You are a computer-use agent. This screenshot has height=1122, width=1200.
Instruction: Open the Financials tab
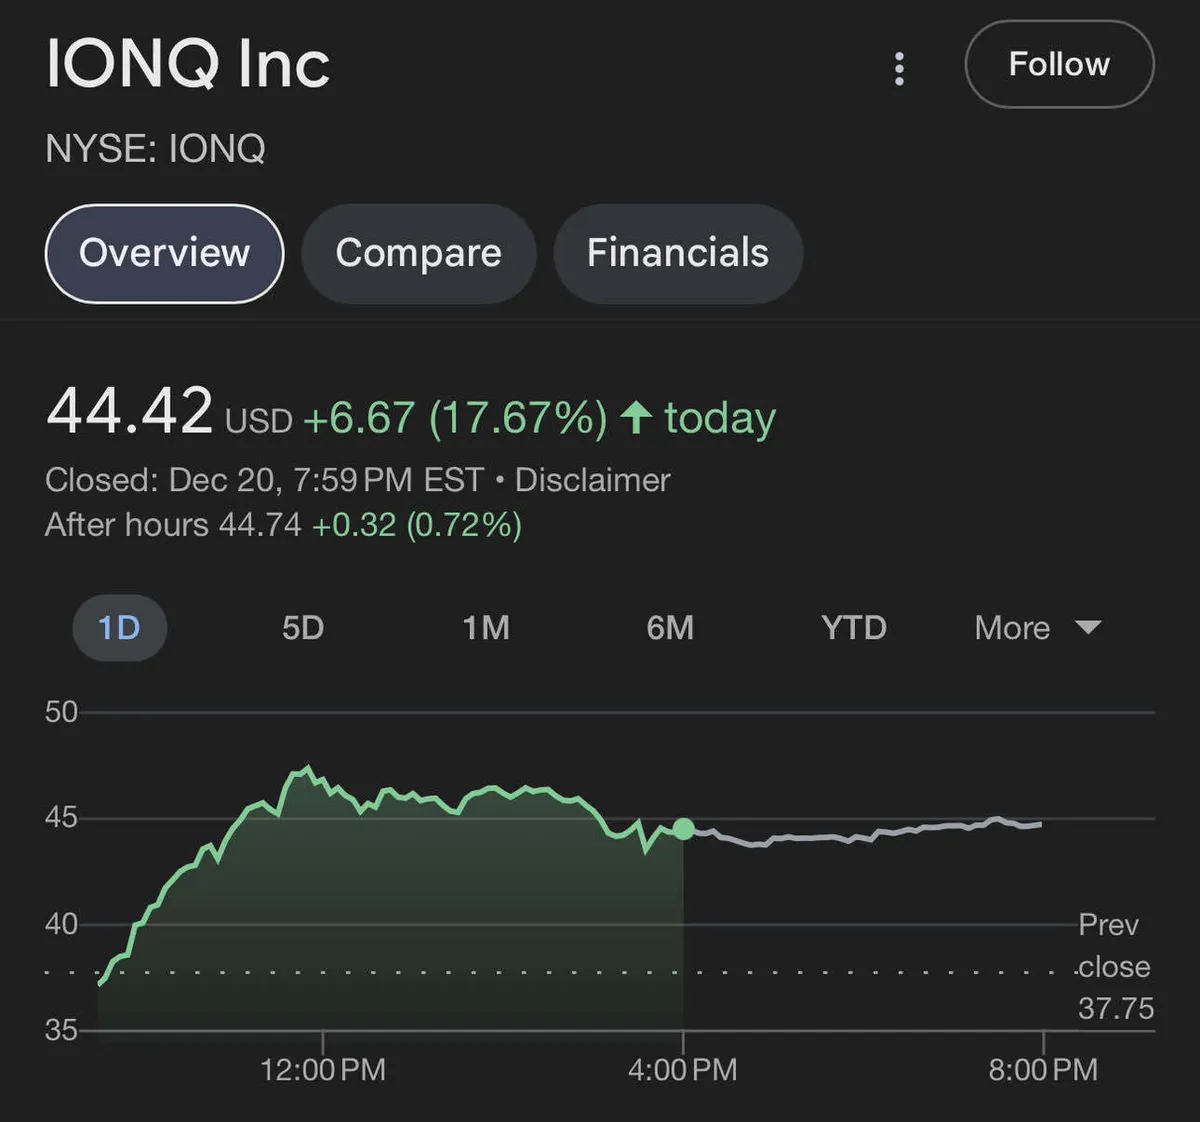677,253
